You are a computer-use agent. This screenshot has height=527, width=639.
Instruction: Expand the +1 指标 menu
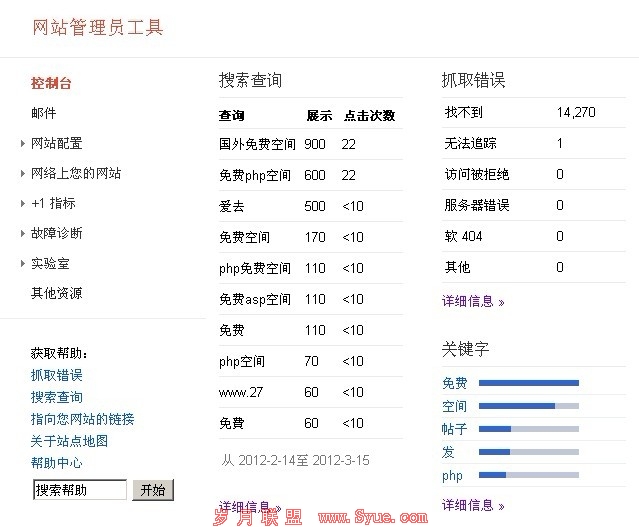(53, 203)
